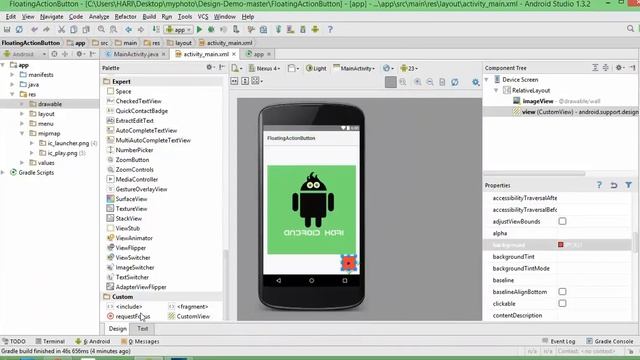
Task: Select the red floating button in preview
Action: tap(349, 263)
